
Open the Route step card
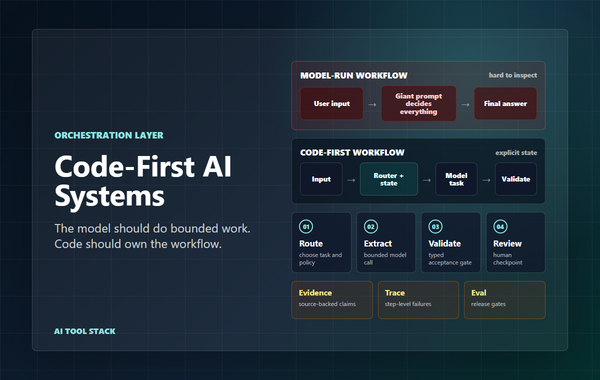click(321, 243)
